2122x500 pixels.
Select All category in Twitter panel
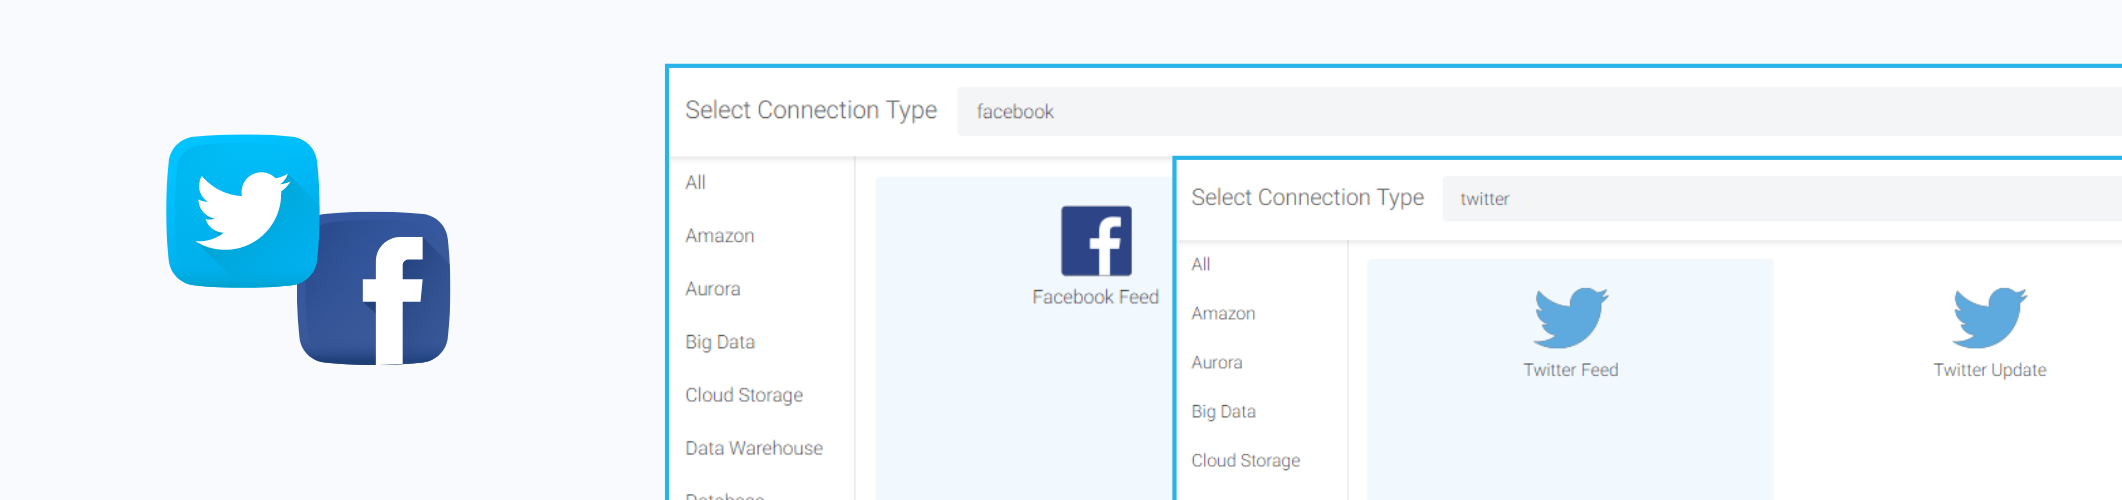(x=1201, y=264)
